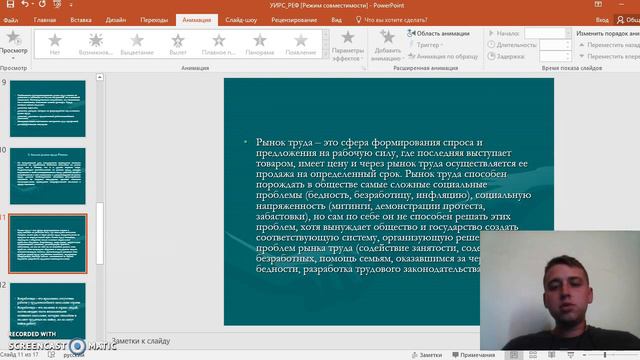The height and width of the screenshot is (360, 640).
Task: Open the quick access toolbar customize dropdown
Action: (71, 5)
